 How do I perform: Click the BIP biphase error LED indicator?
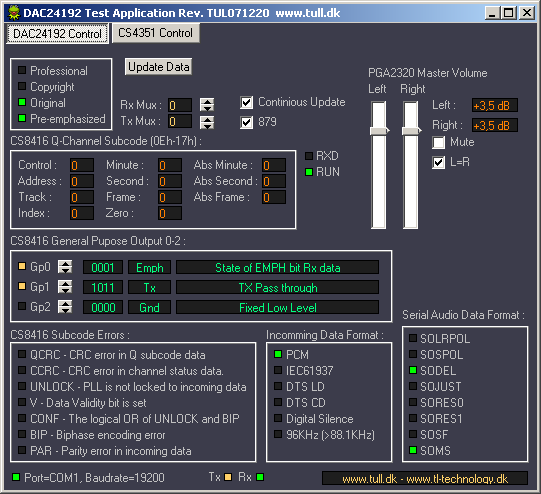click(x=22, y=434)
